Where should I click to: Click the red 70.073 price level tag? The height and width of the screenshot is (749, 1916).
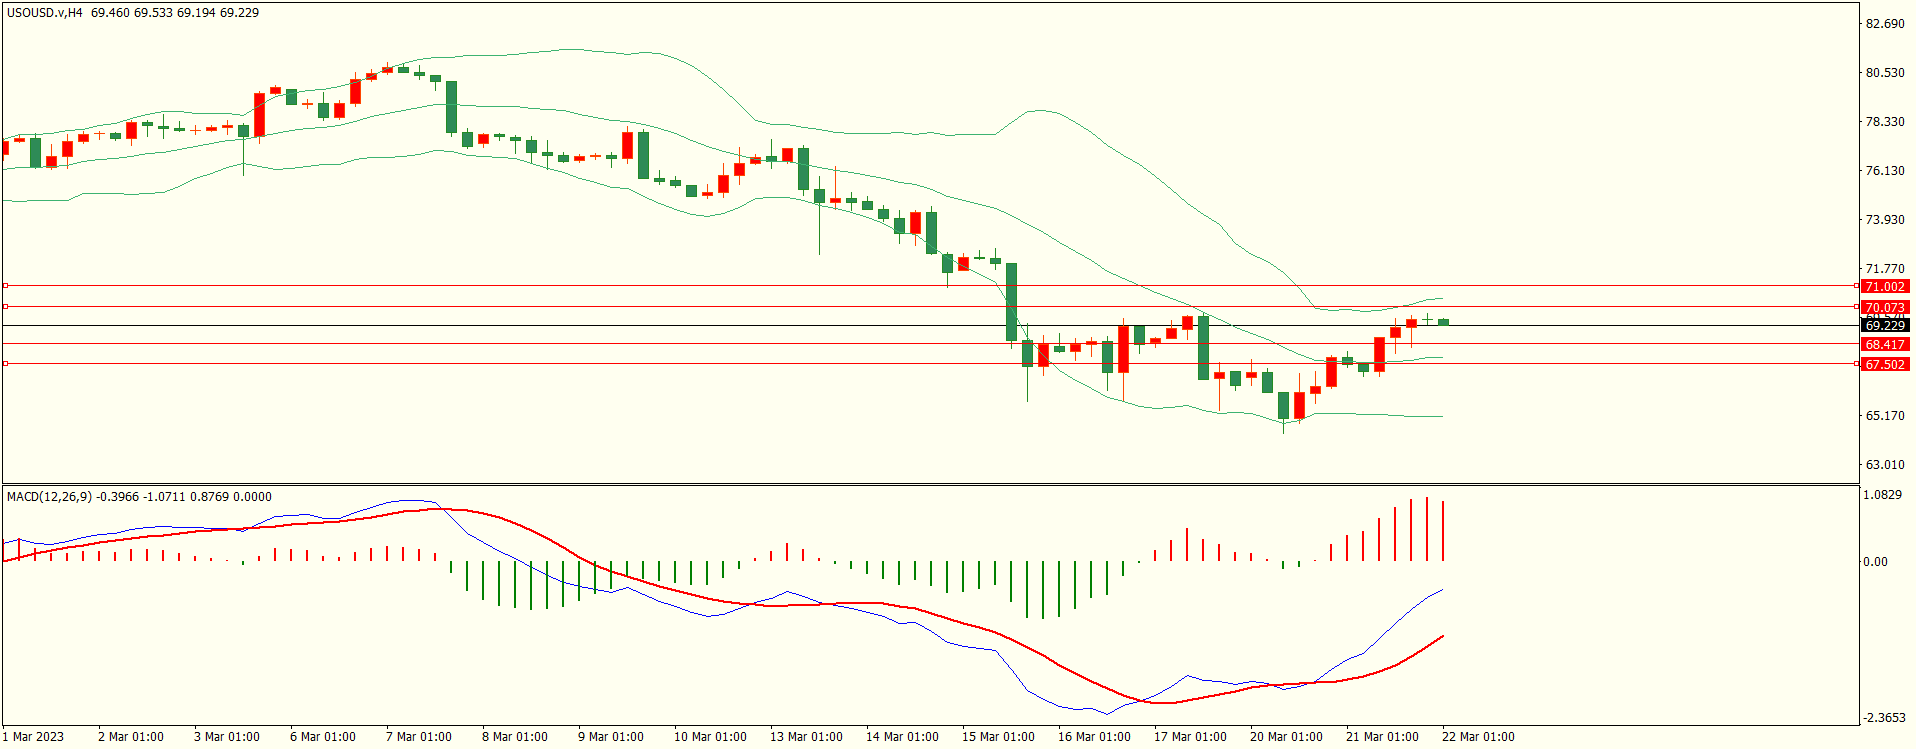(x=1885, y=307)
